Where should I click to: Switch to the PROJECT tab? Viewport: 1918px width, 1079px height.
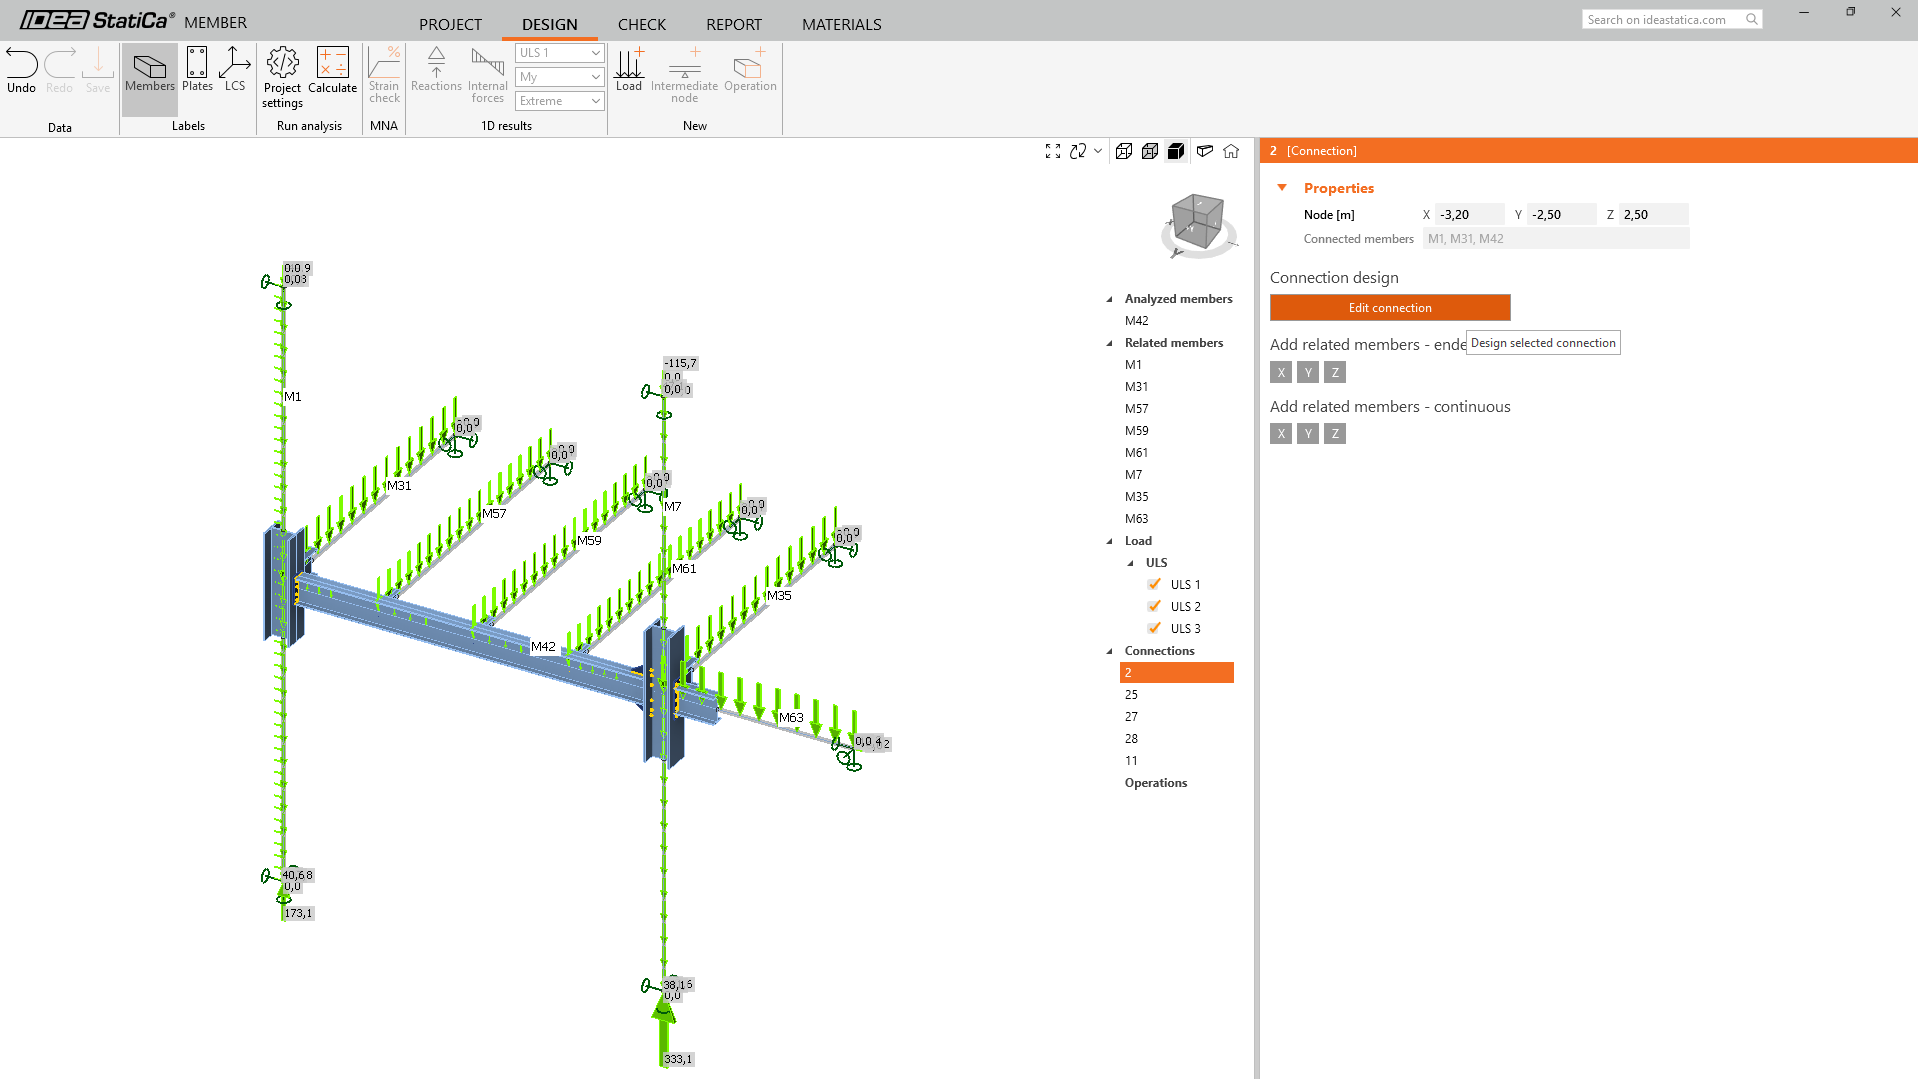(450, 24)
